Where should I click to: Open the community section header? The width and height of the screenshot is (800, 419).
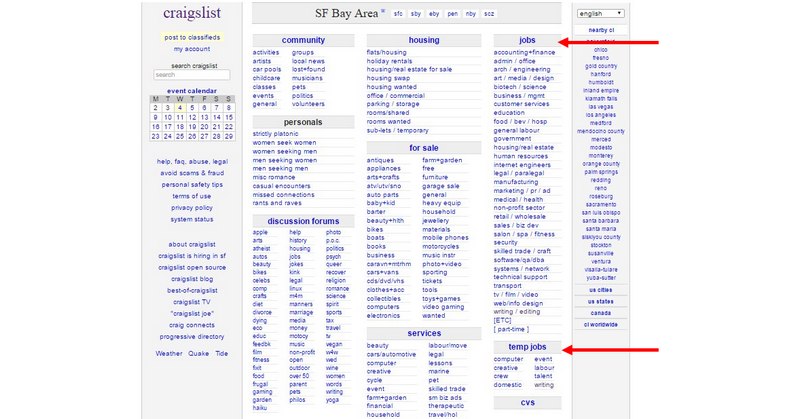point(303,40)
